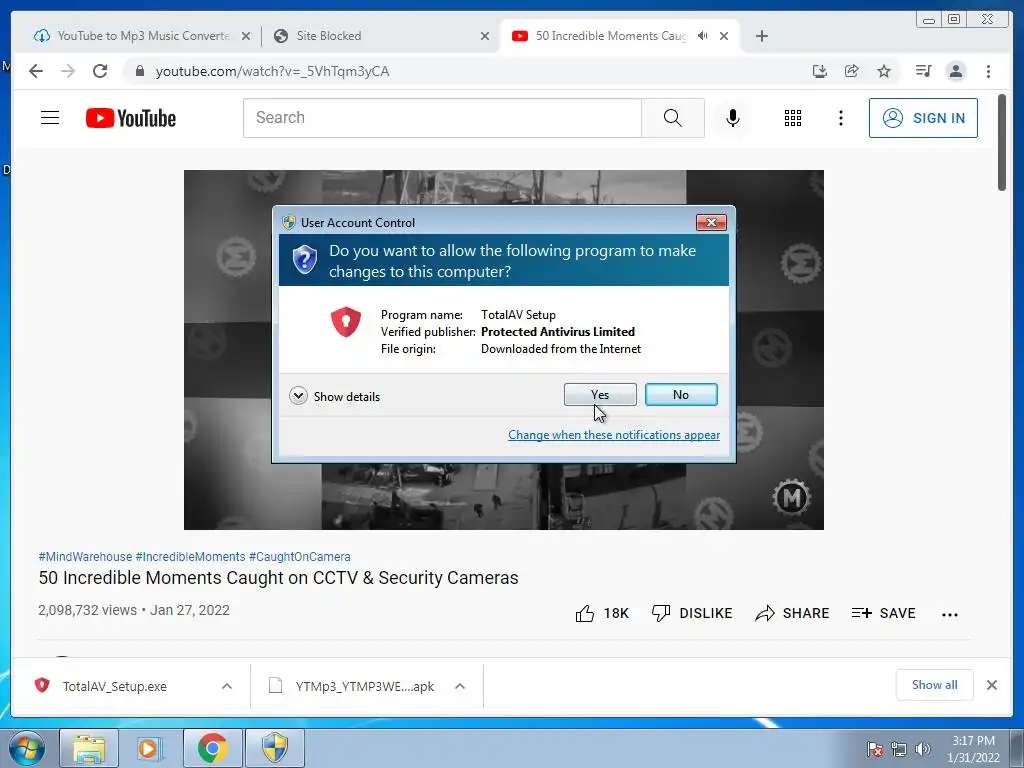Image resolution: width=1024 pixels, height=768 pixels.
Task: Click the magnifier search button
Action: (673, 118)
